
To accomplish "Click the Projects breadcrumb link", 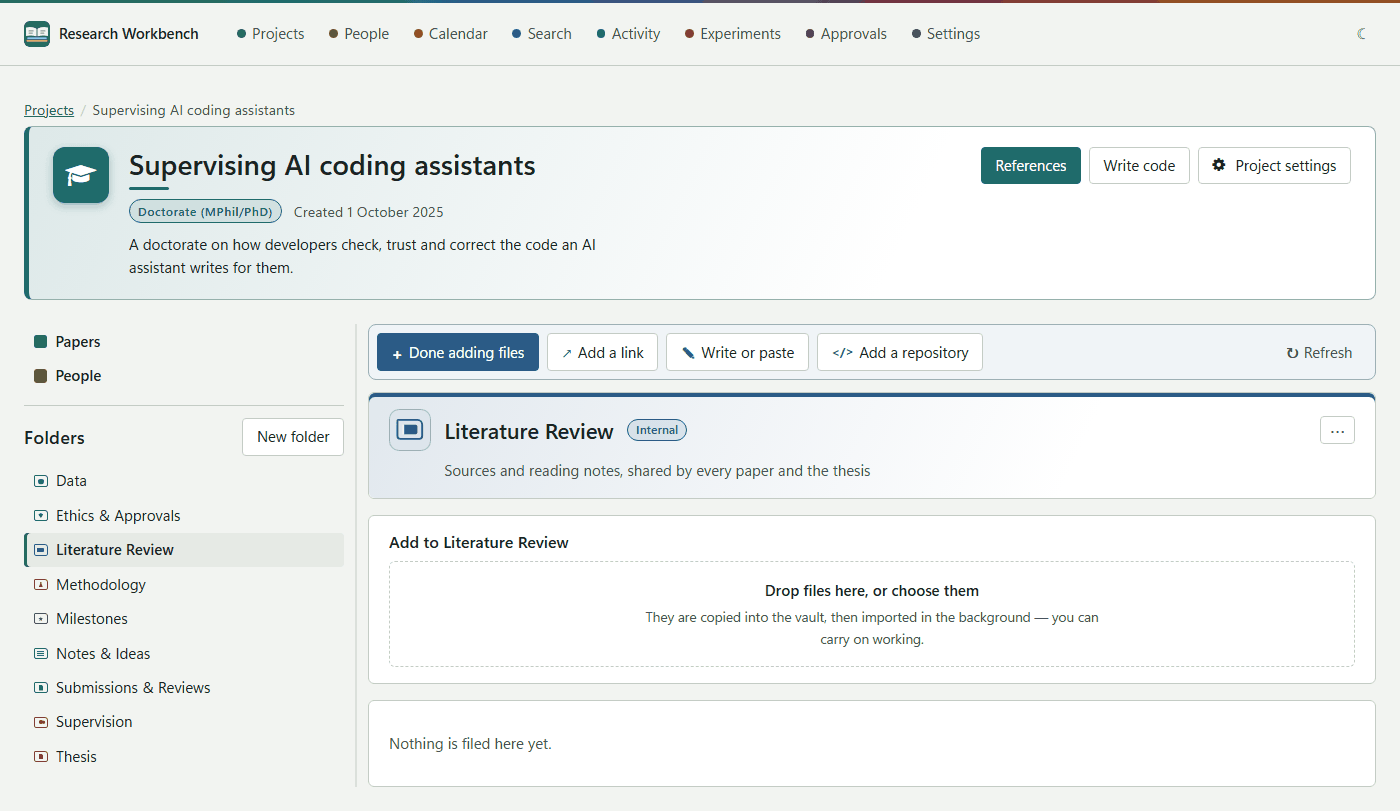I will click(49, 110).
